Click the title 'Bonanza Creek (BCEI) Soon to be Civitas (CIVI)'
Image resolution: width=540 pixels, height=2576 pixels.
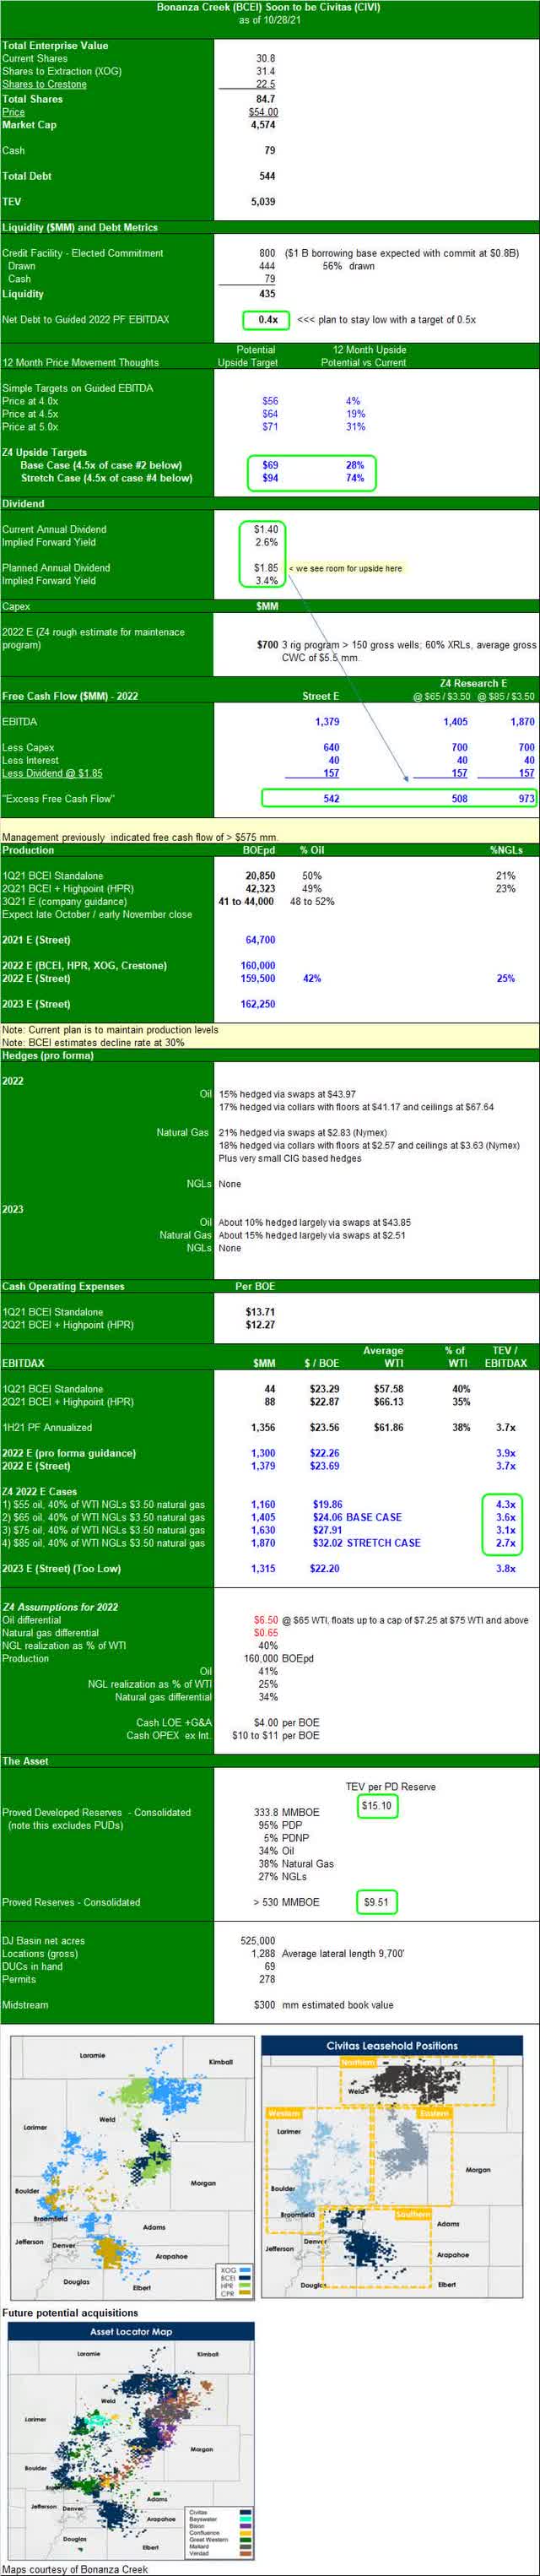(x=268, y=7)
